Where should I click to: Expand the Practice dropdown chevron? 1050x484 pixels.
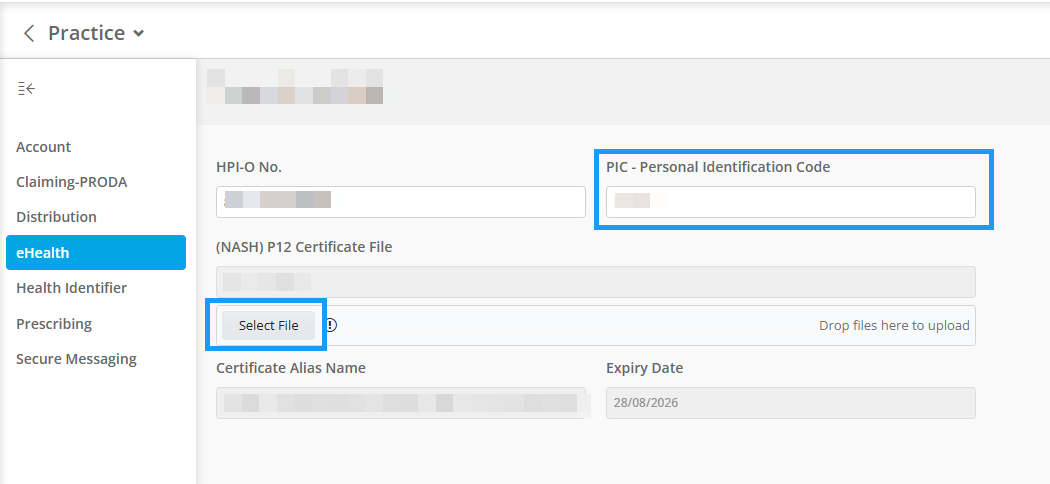pyautogui.click(x=139, y=33)
